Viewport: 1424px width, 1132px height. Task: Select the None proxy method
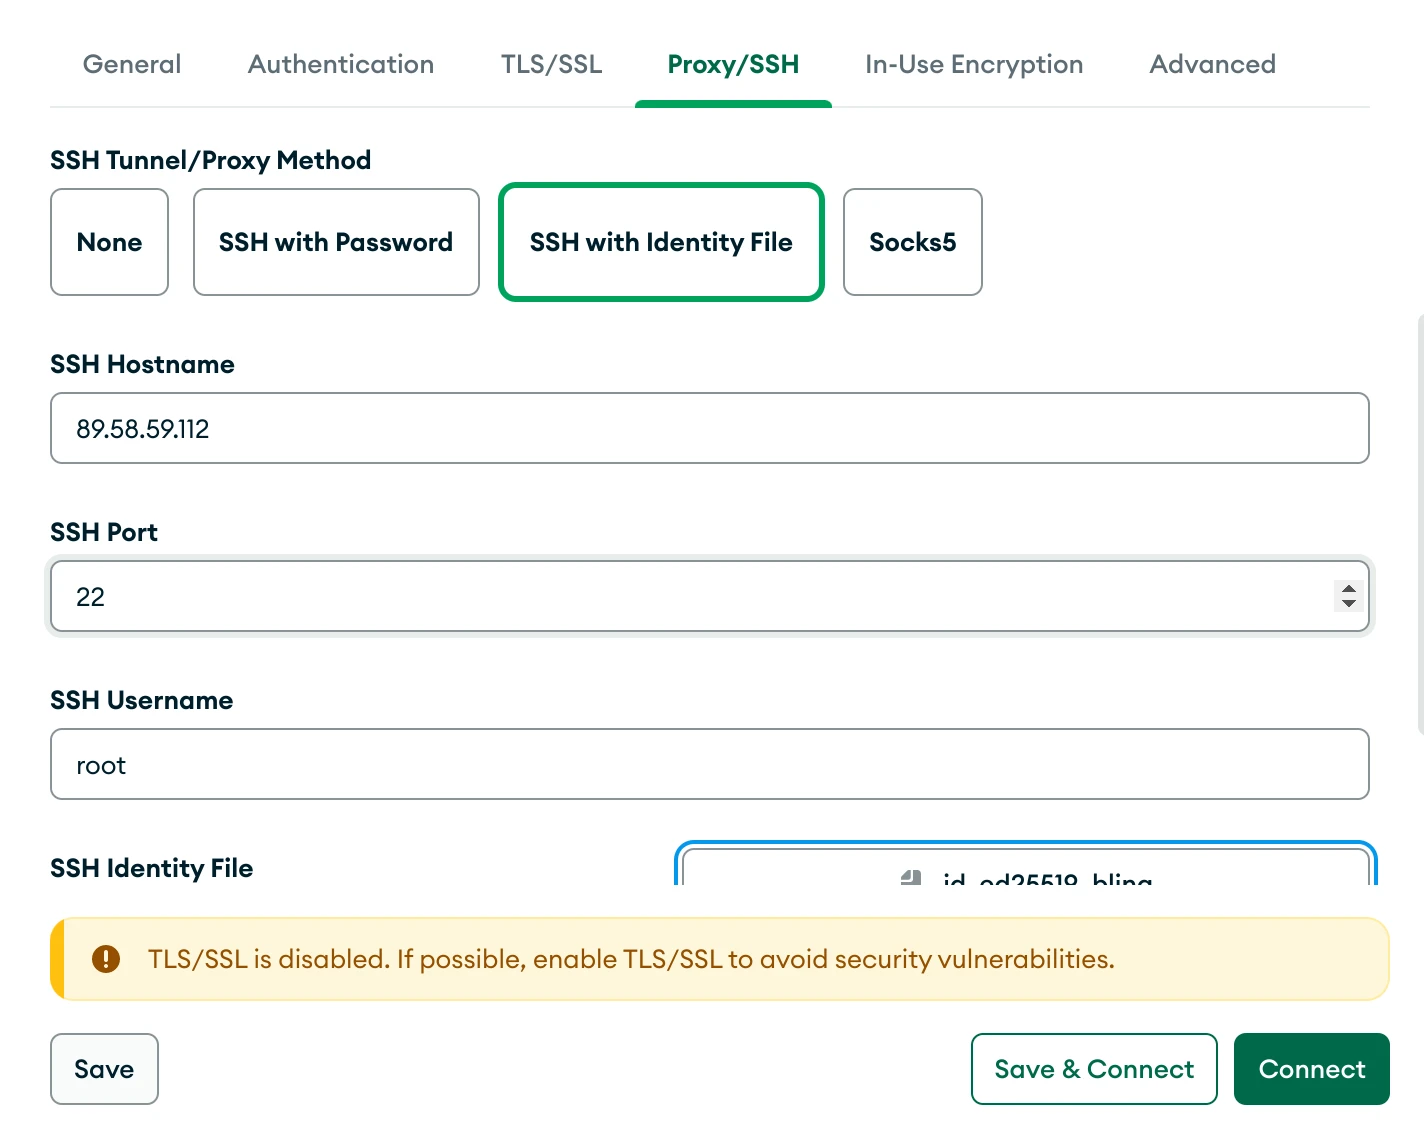point(109,242)
